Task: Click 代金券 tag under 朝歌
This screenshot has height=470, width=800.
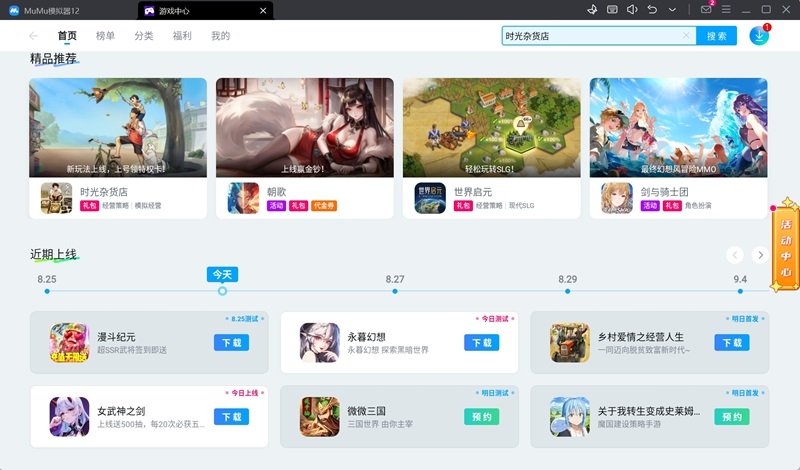Action: click(x=324, y=206)
